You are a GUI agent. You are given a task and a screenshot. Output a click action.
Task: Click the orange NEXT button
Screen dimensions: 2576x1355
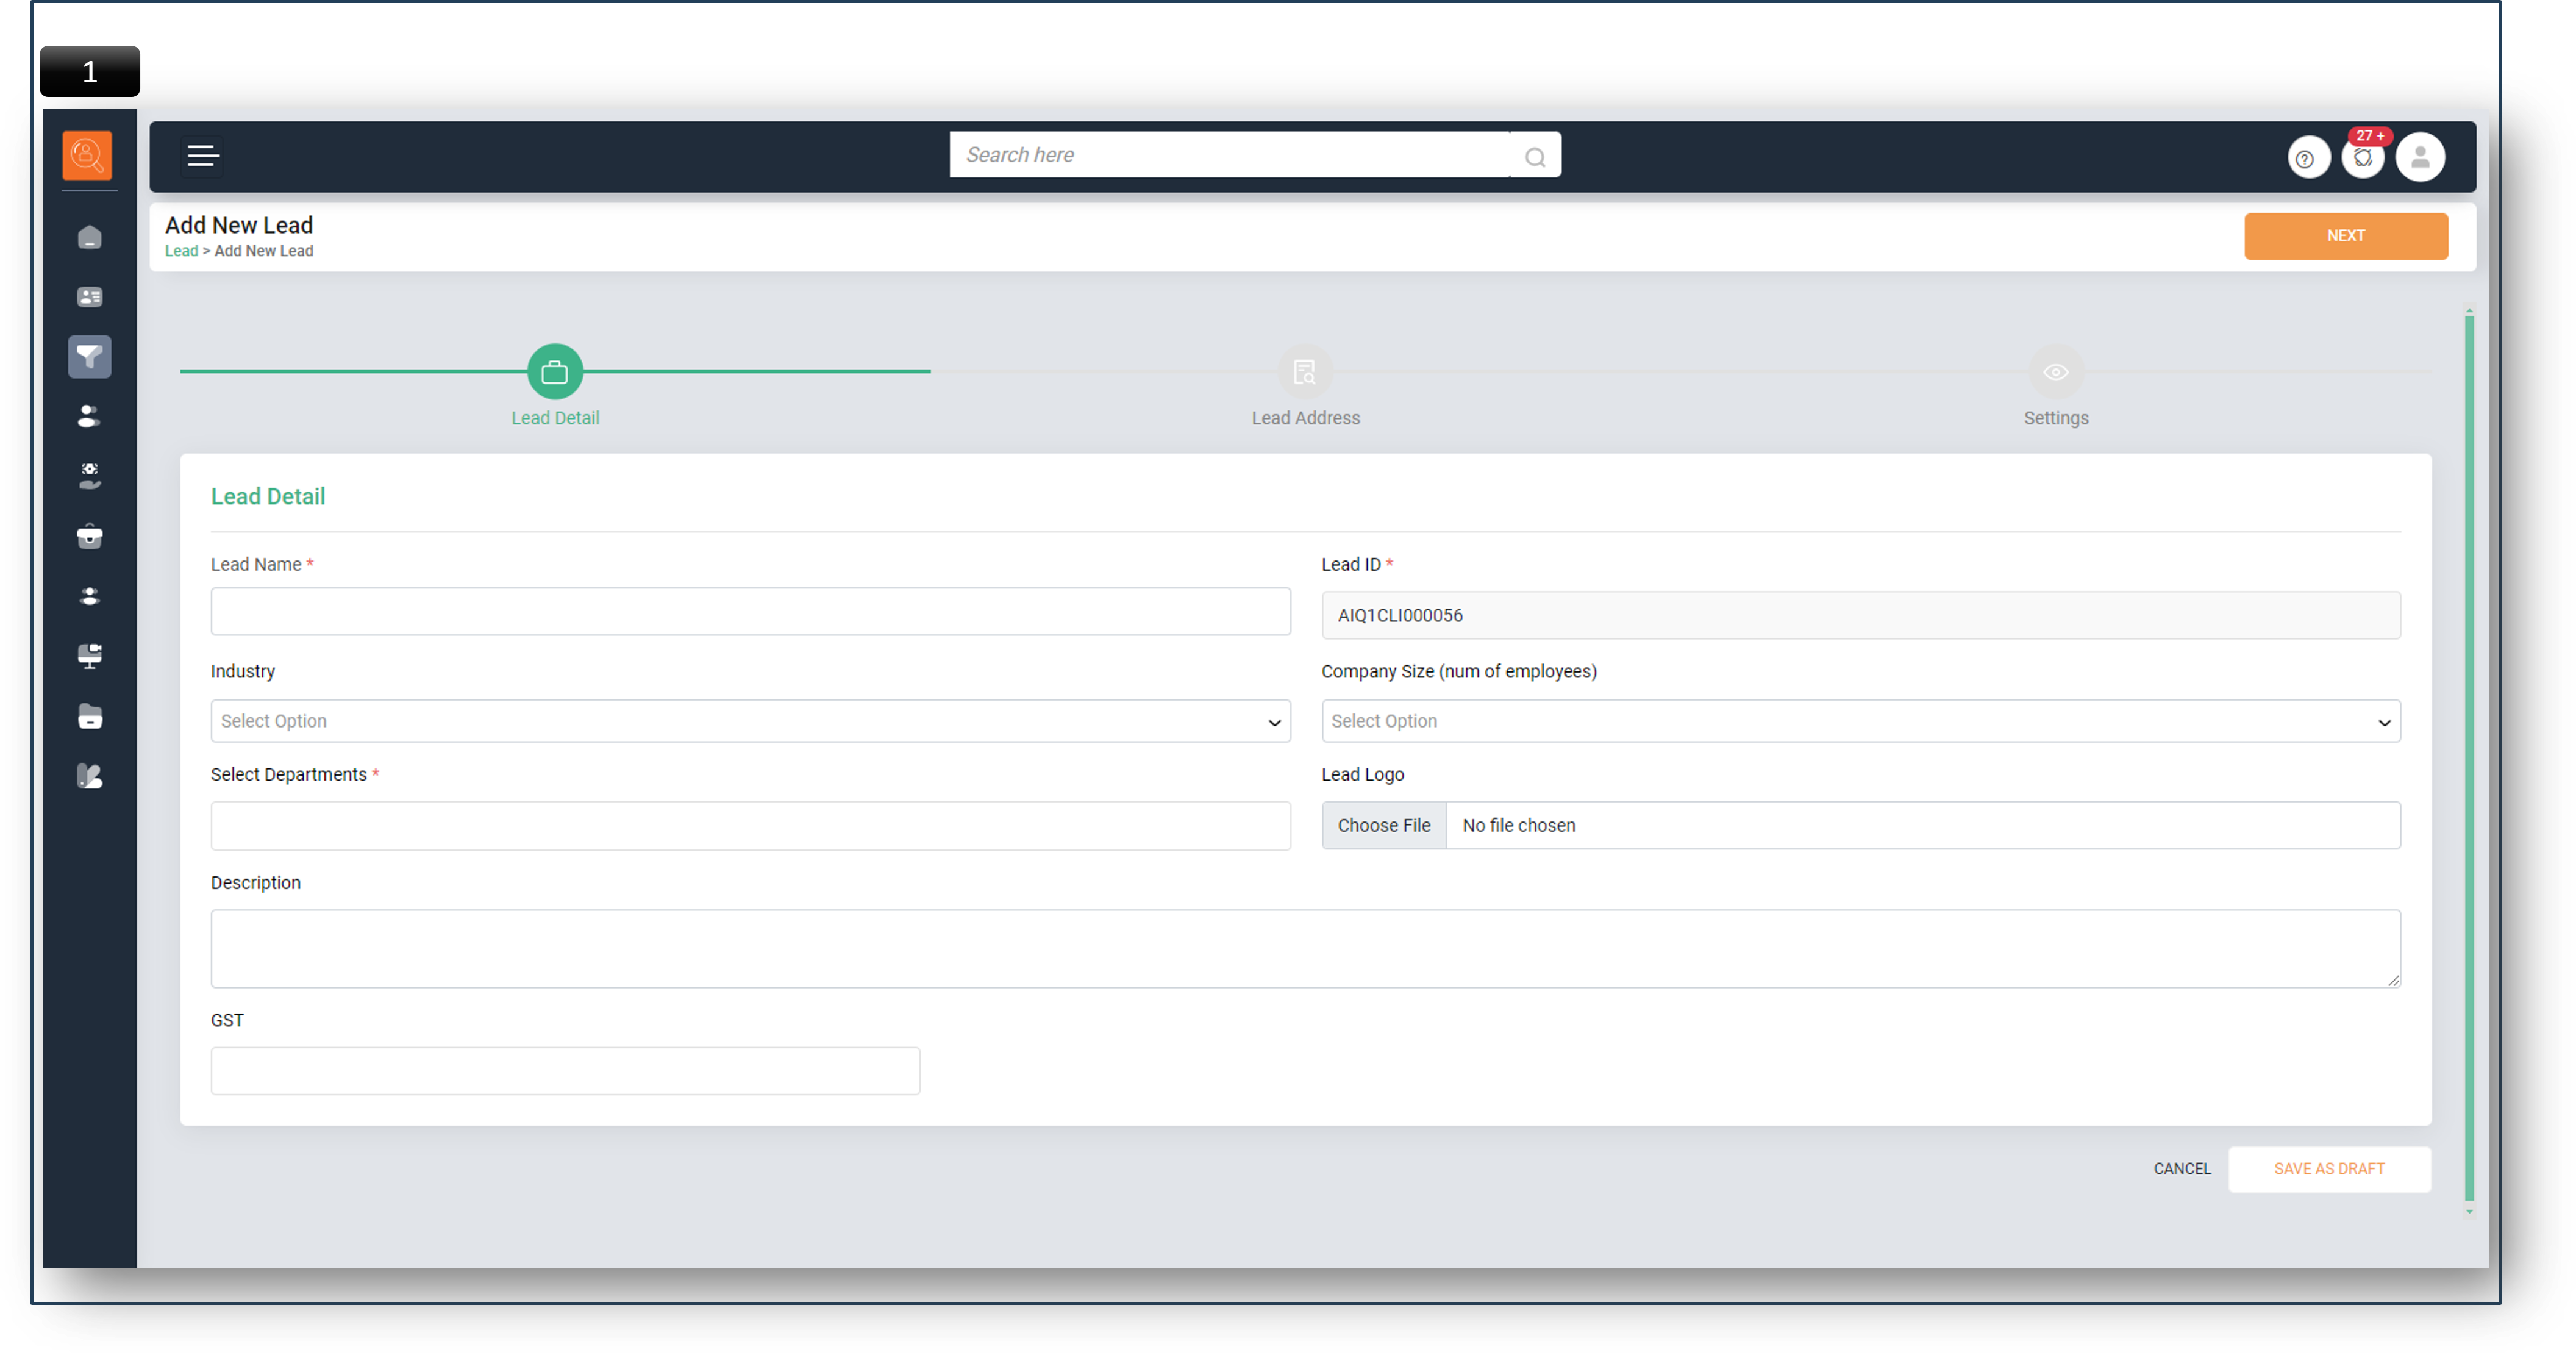[2345, 236]
